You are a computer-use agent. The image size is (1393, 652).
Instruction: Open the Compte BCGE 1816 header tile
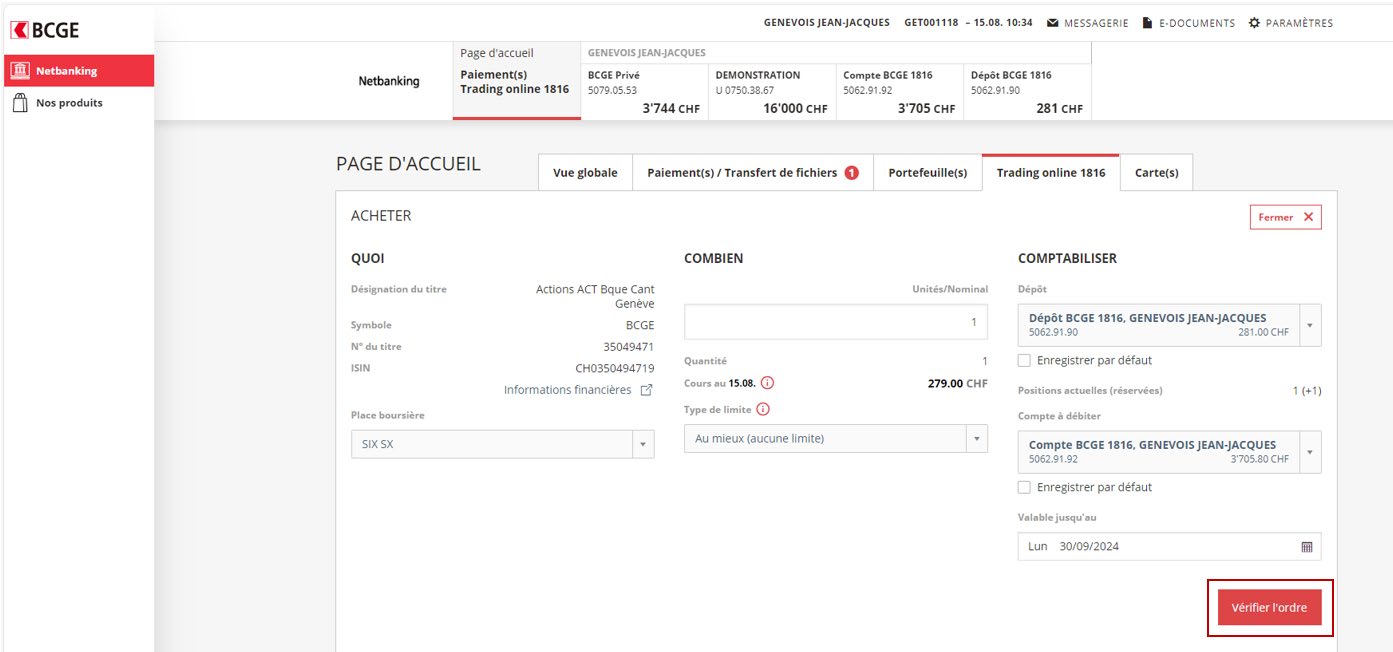[x=899, y=92]
